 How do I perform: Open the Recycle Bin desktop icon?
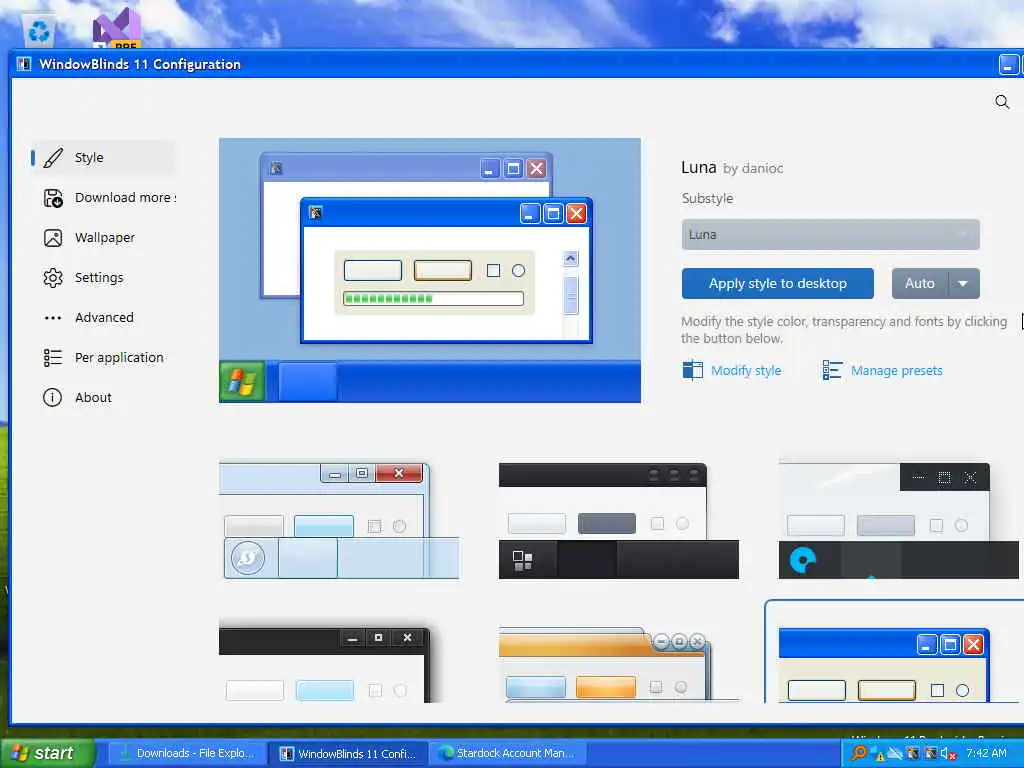click(x=39, y=30)
